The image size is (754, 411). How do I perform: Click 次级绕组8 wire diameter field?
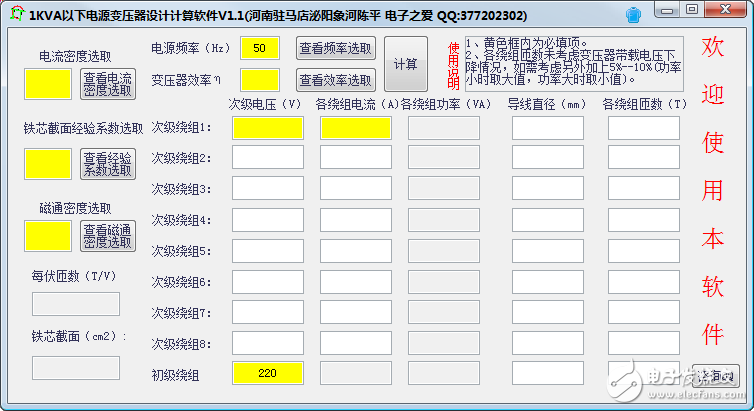tap(548, 343)
